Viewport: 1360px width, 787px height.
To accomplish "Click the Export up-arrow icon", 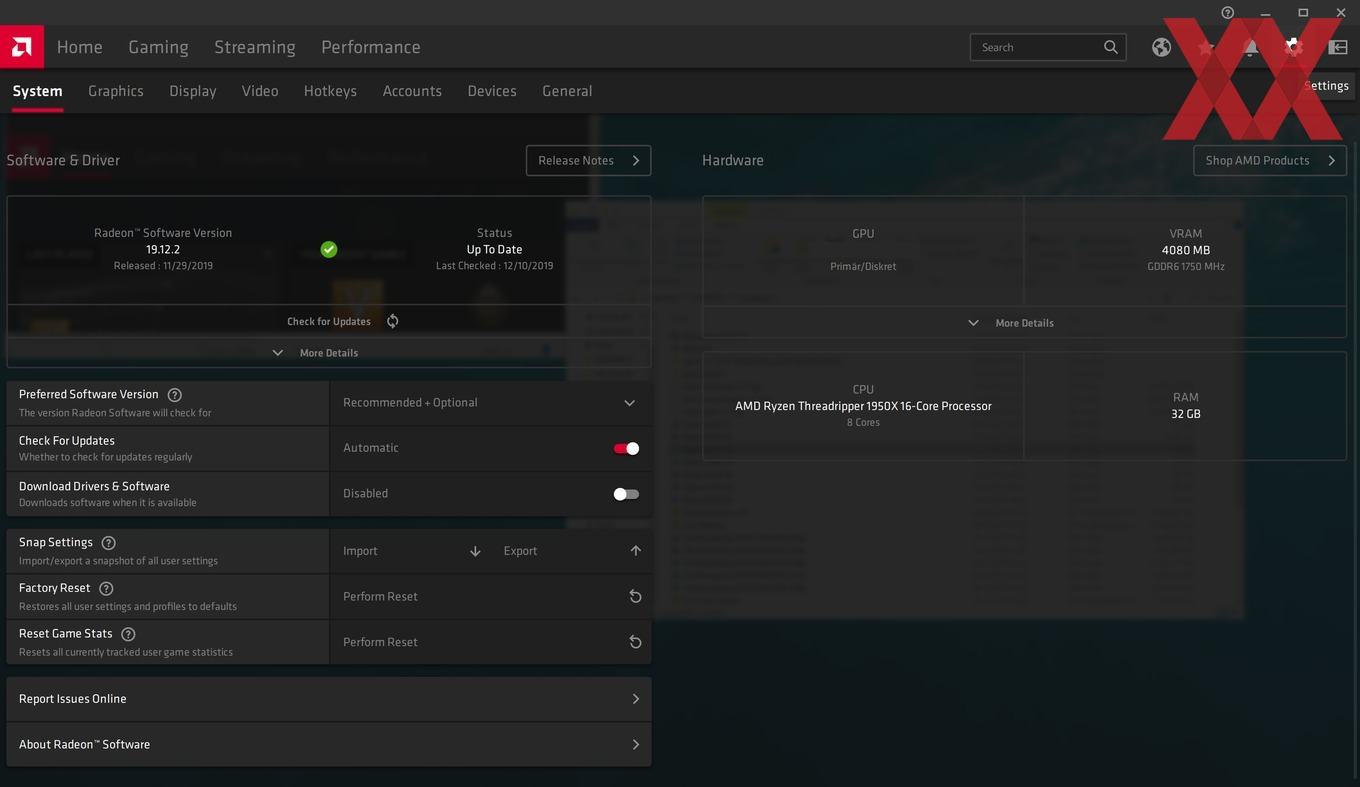I will point(635,551).
